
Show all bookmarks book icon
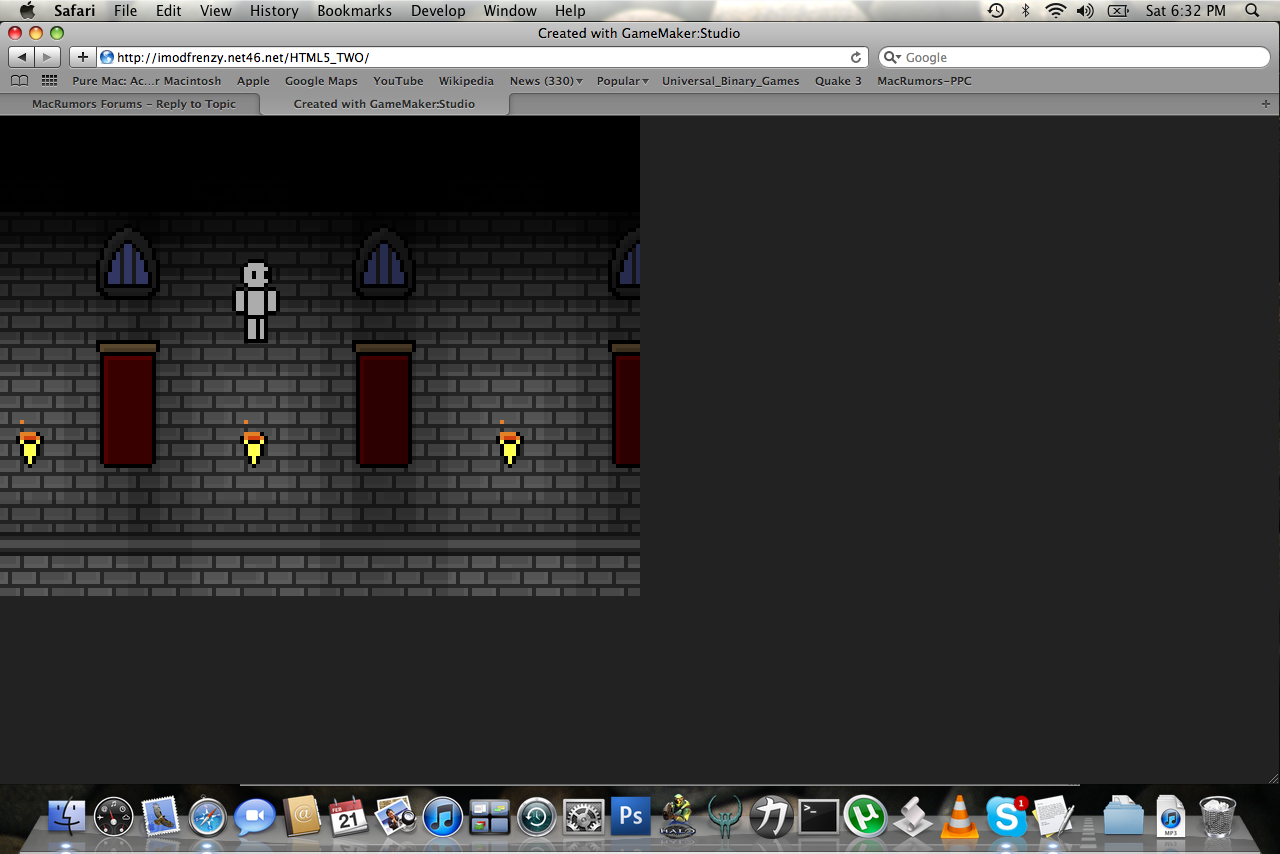19,81
